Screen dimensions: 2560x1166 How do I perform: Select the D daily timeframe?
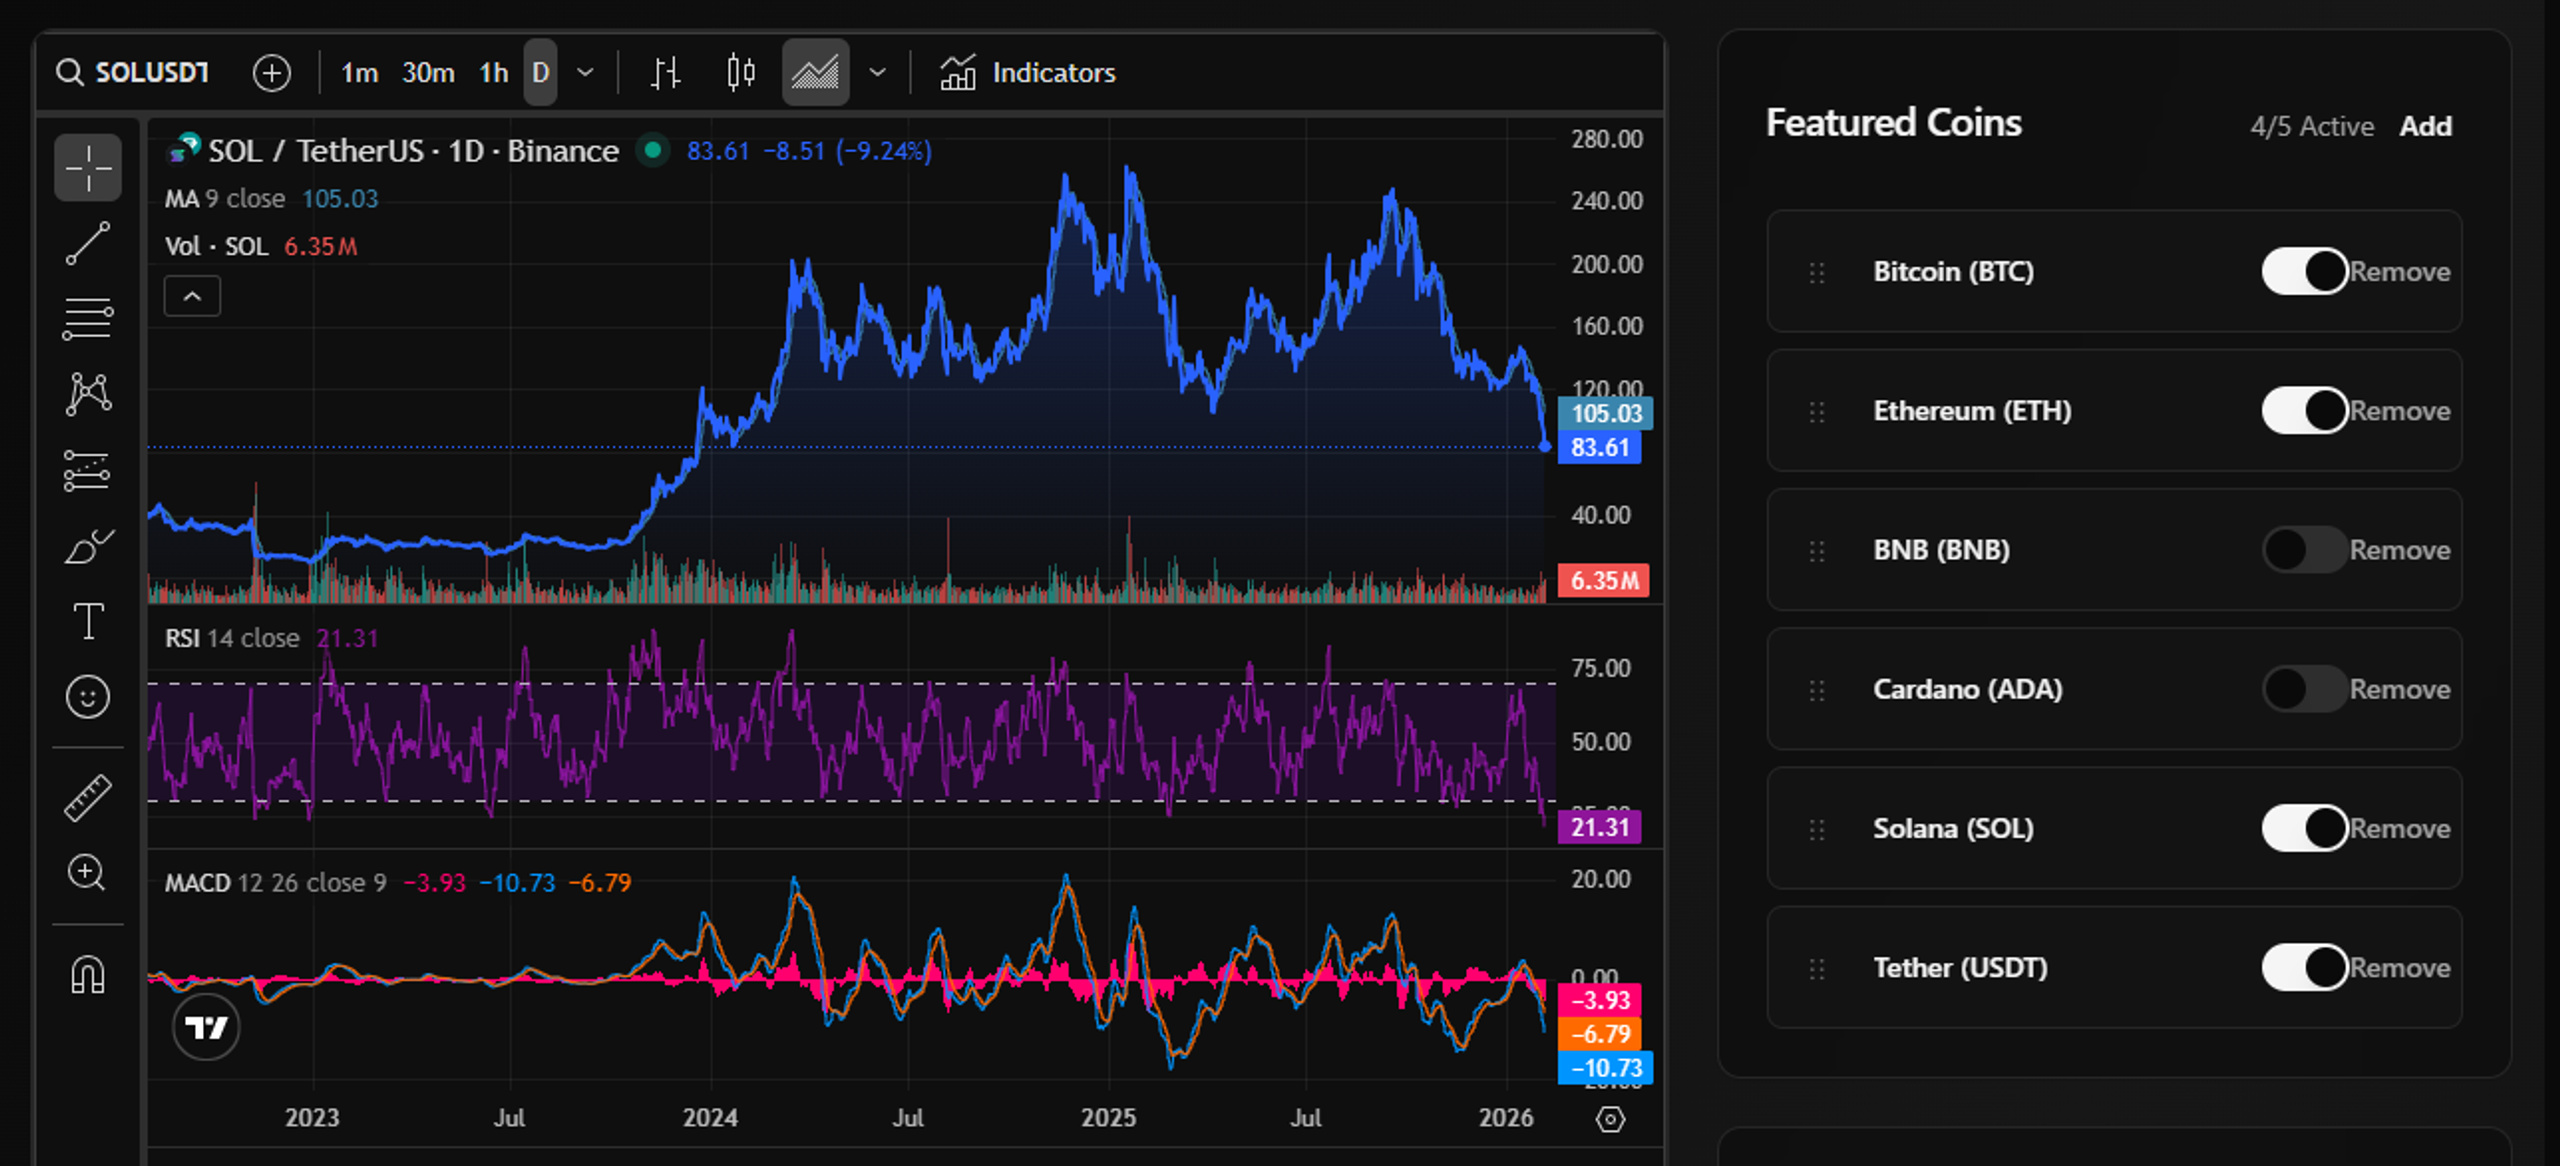(540, 73)
